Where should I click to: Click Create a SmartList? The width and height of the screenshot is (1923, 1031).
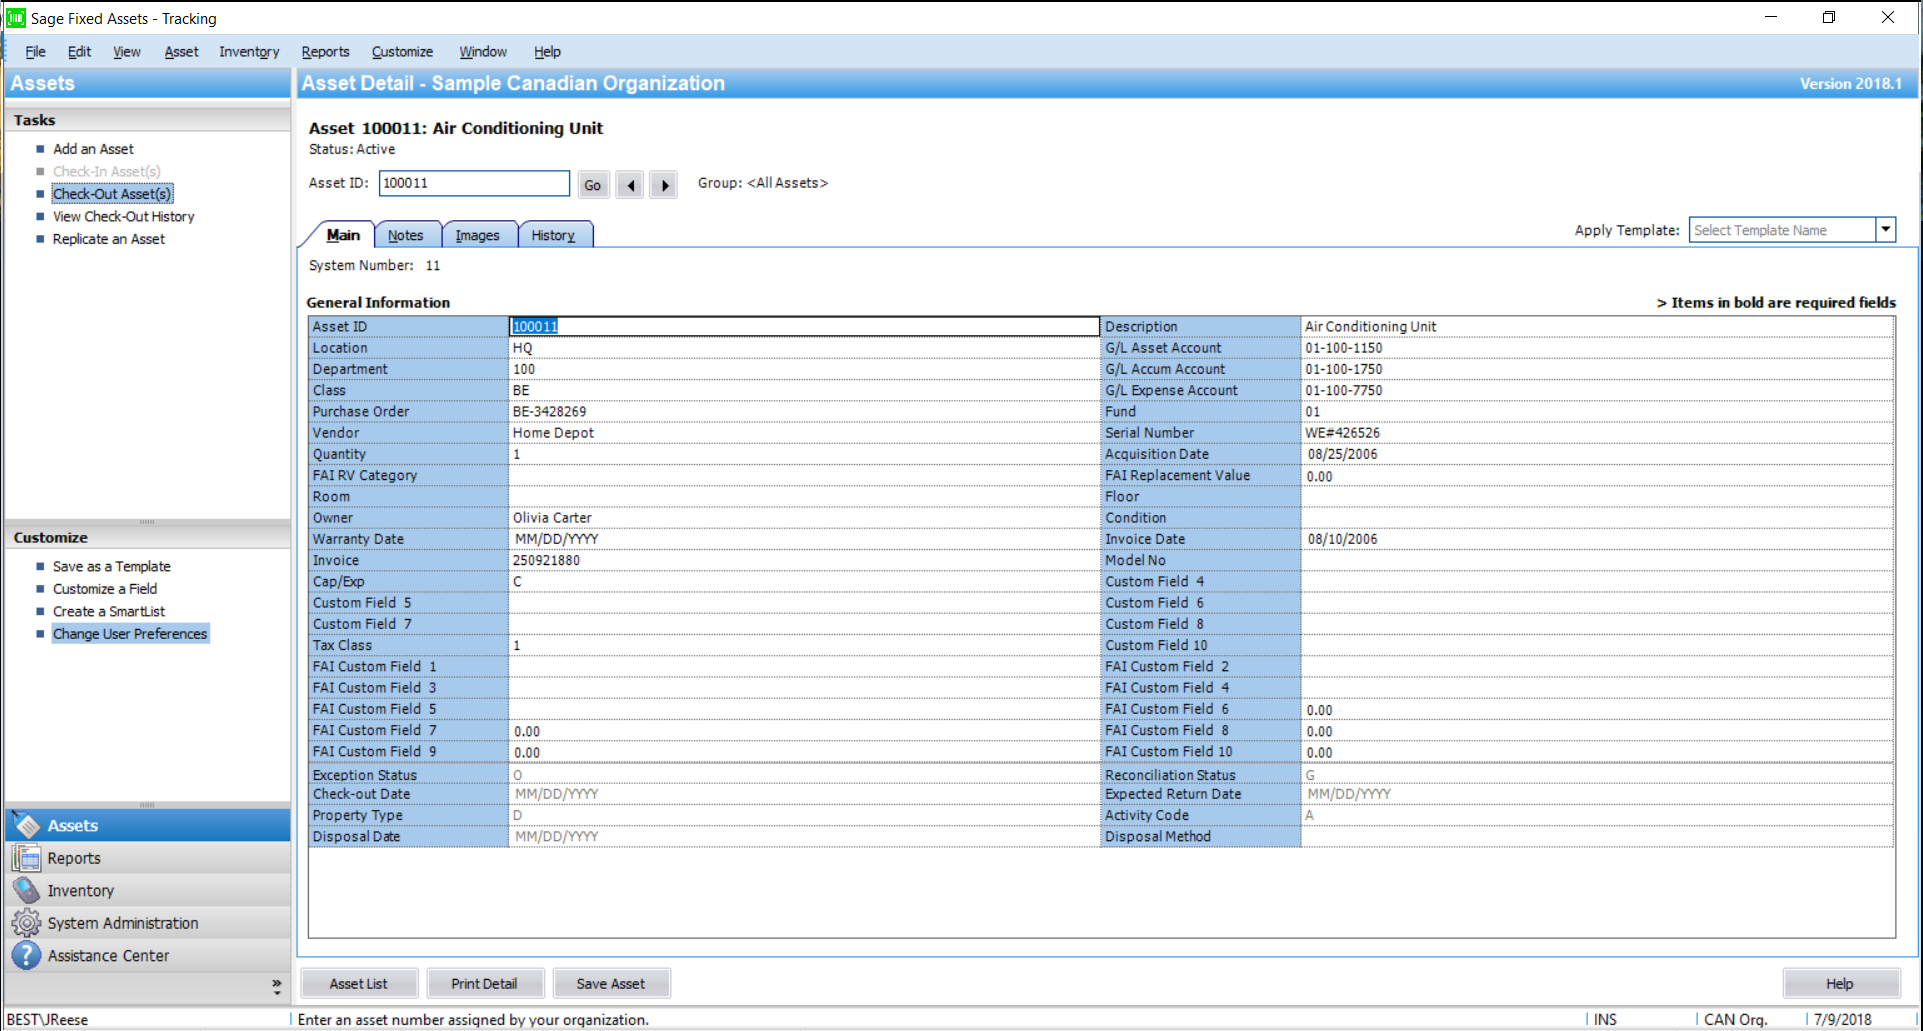[x=109, y=611]
